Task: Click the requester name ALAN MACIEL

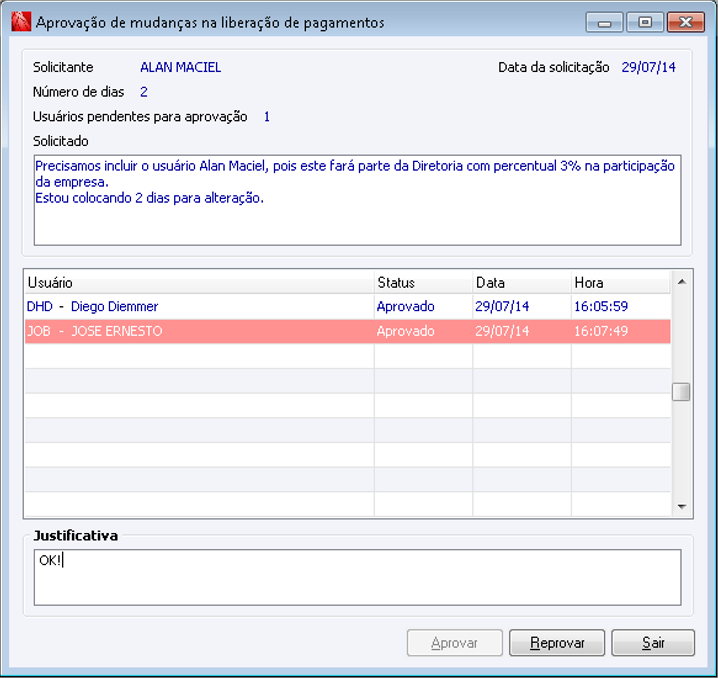Action: (180, 67)
